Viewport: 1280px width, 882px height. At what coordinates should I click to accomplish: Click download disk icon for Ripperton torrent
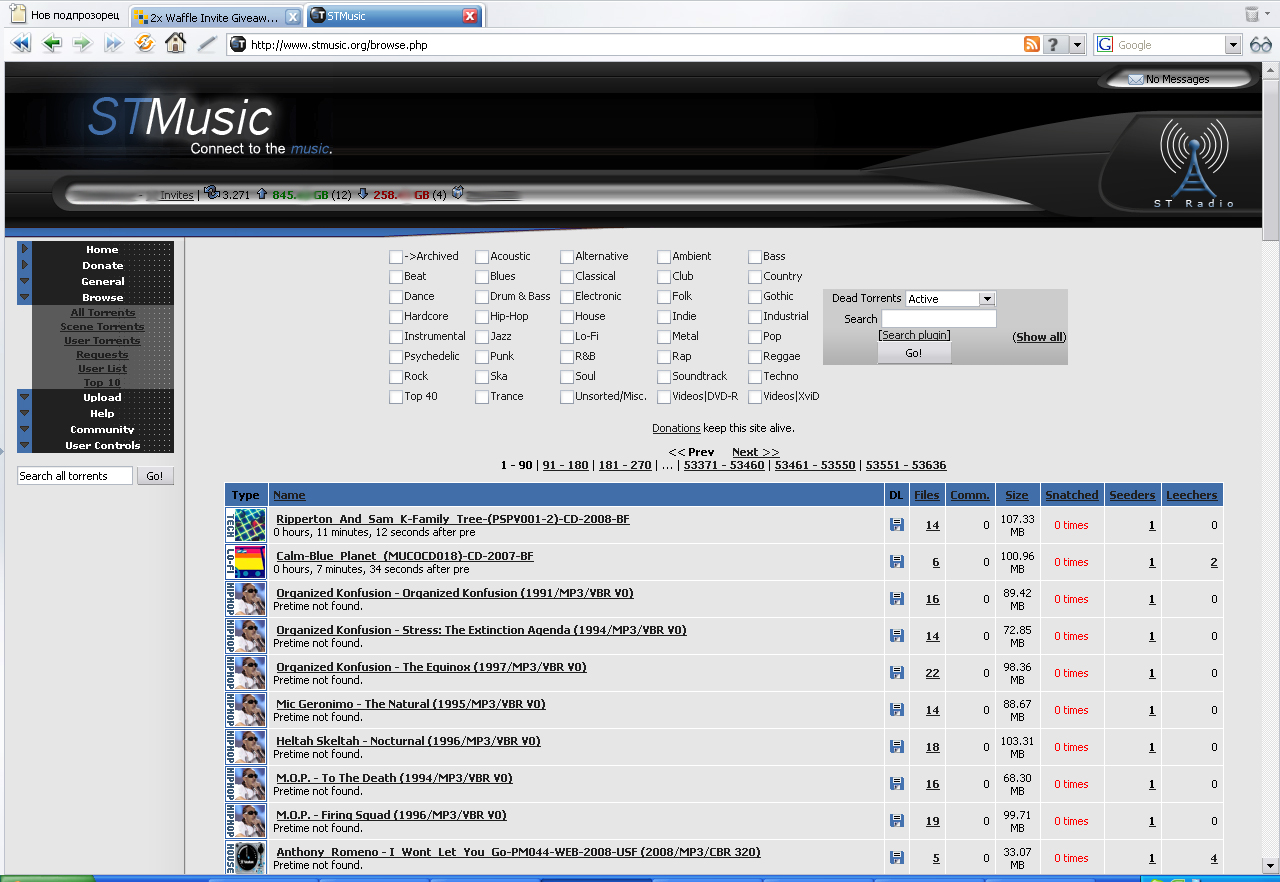click(897, 525)
